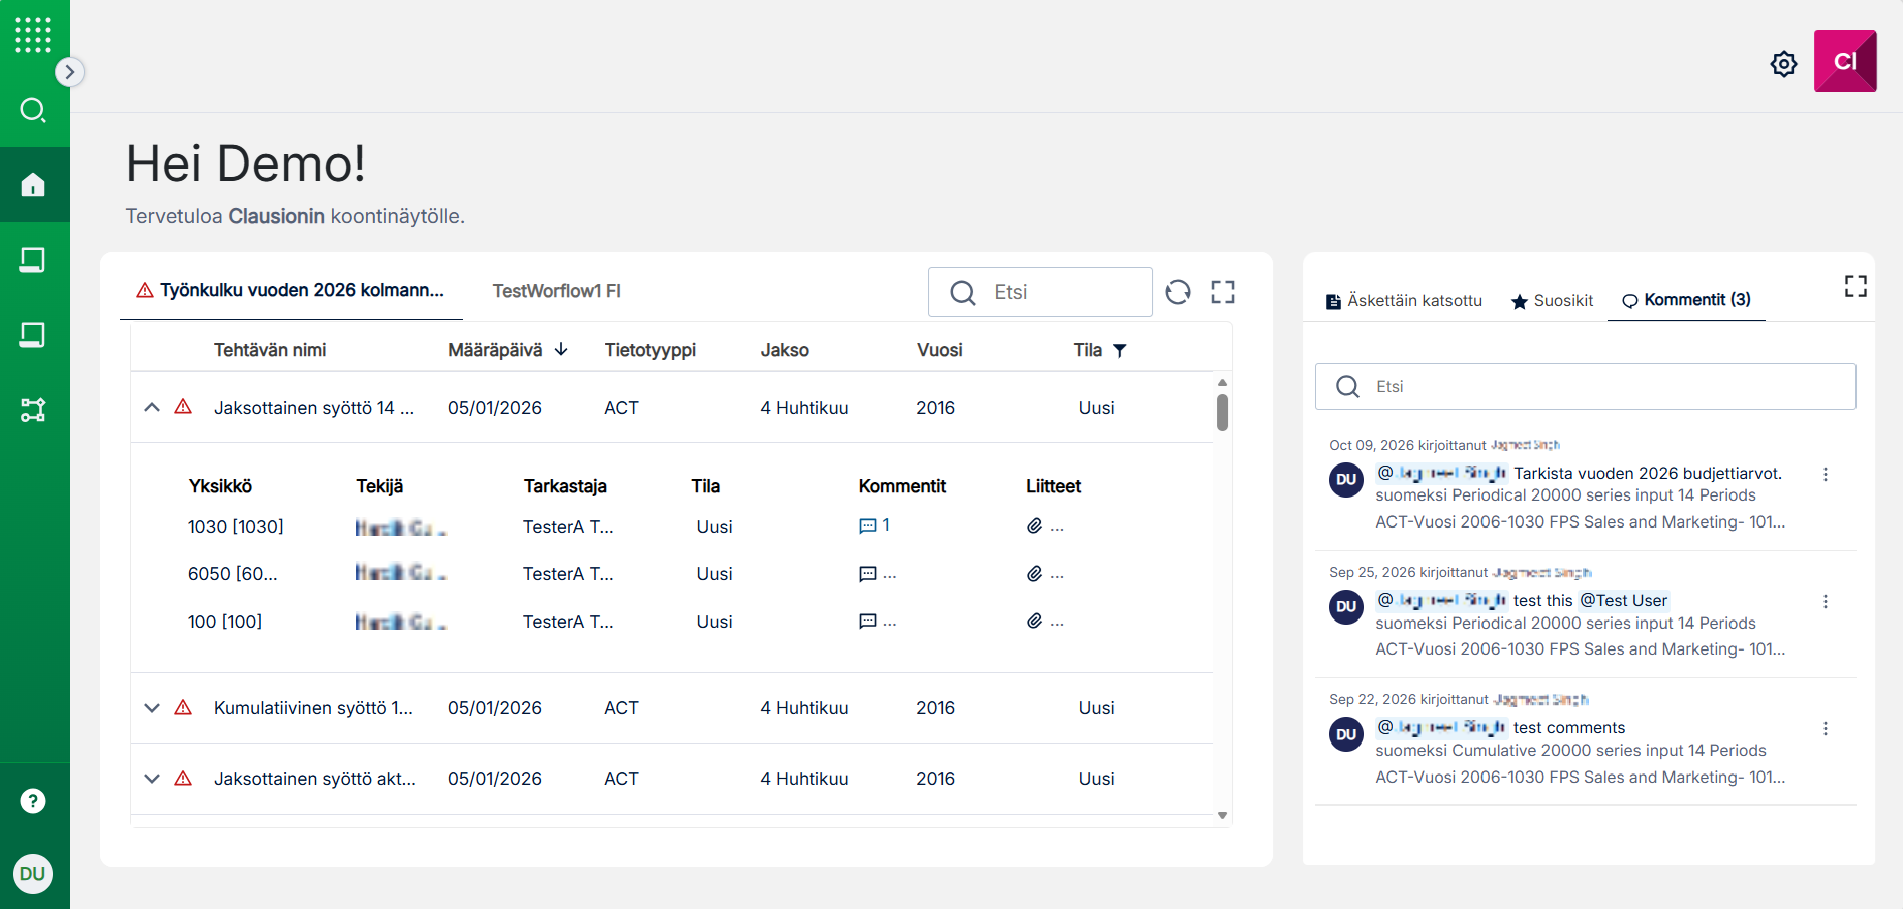Click the scroll down arrow of task list
The height and width of the screenshot is (909, 1903).
1222,816
